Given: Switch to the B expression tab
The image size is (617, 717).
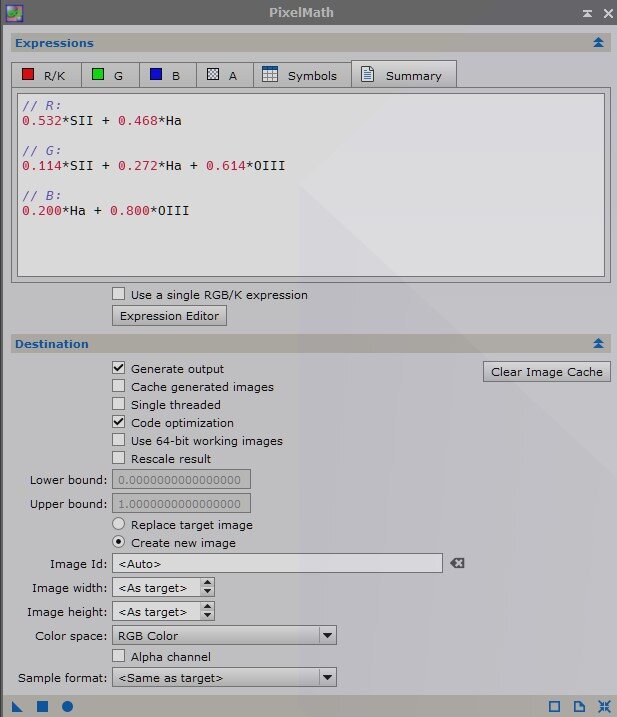Looking at the screenshot, I should click(168, 75).
